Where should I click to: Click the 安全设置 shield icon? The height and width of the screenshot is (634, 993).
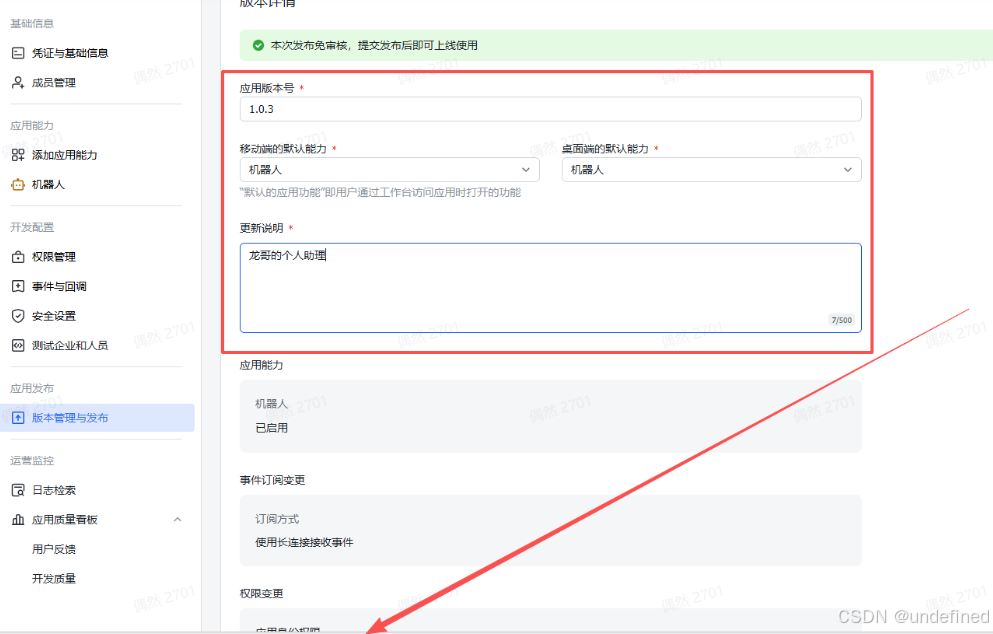coord(18,316)
